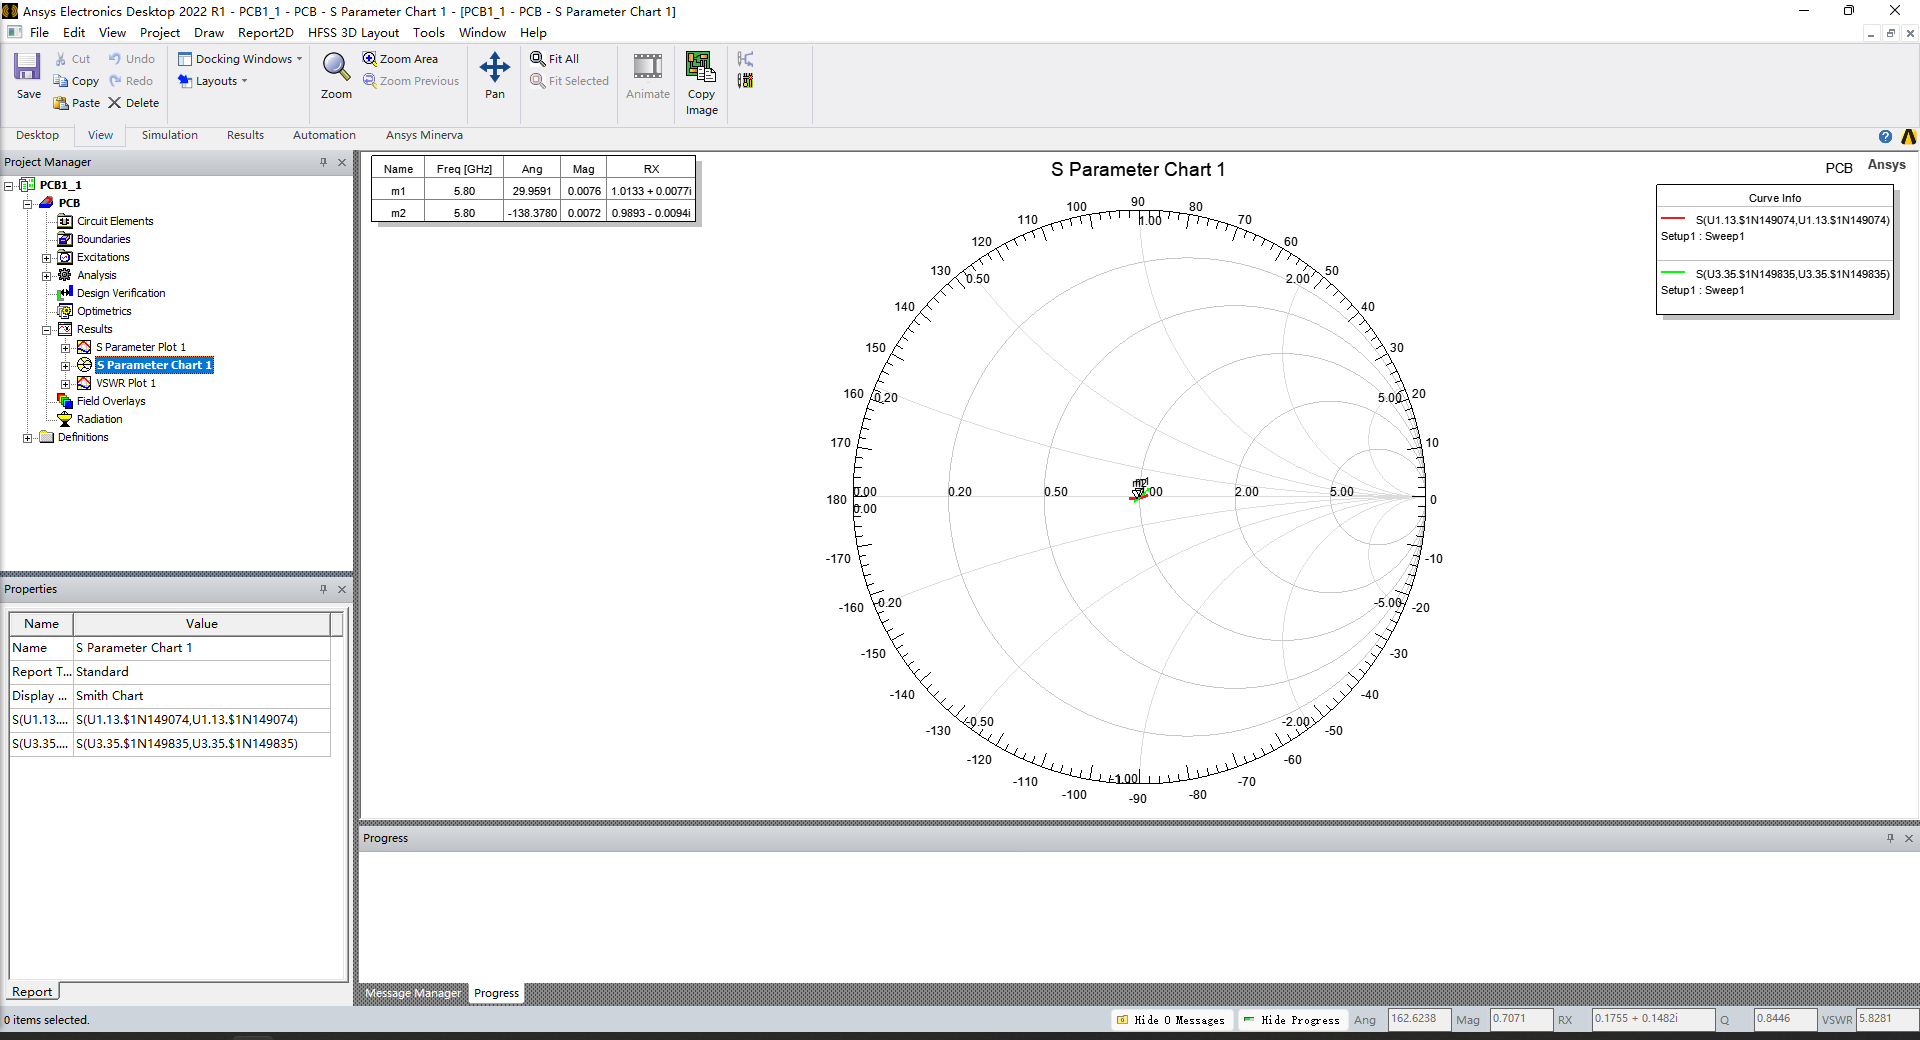Pin the Progress panel
Image resolution: width=1920 pixels, height=1040 pixels.
(x=1890, y=838)
